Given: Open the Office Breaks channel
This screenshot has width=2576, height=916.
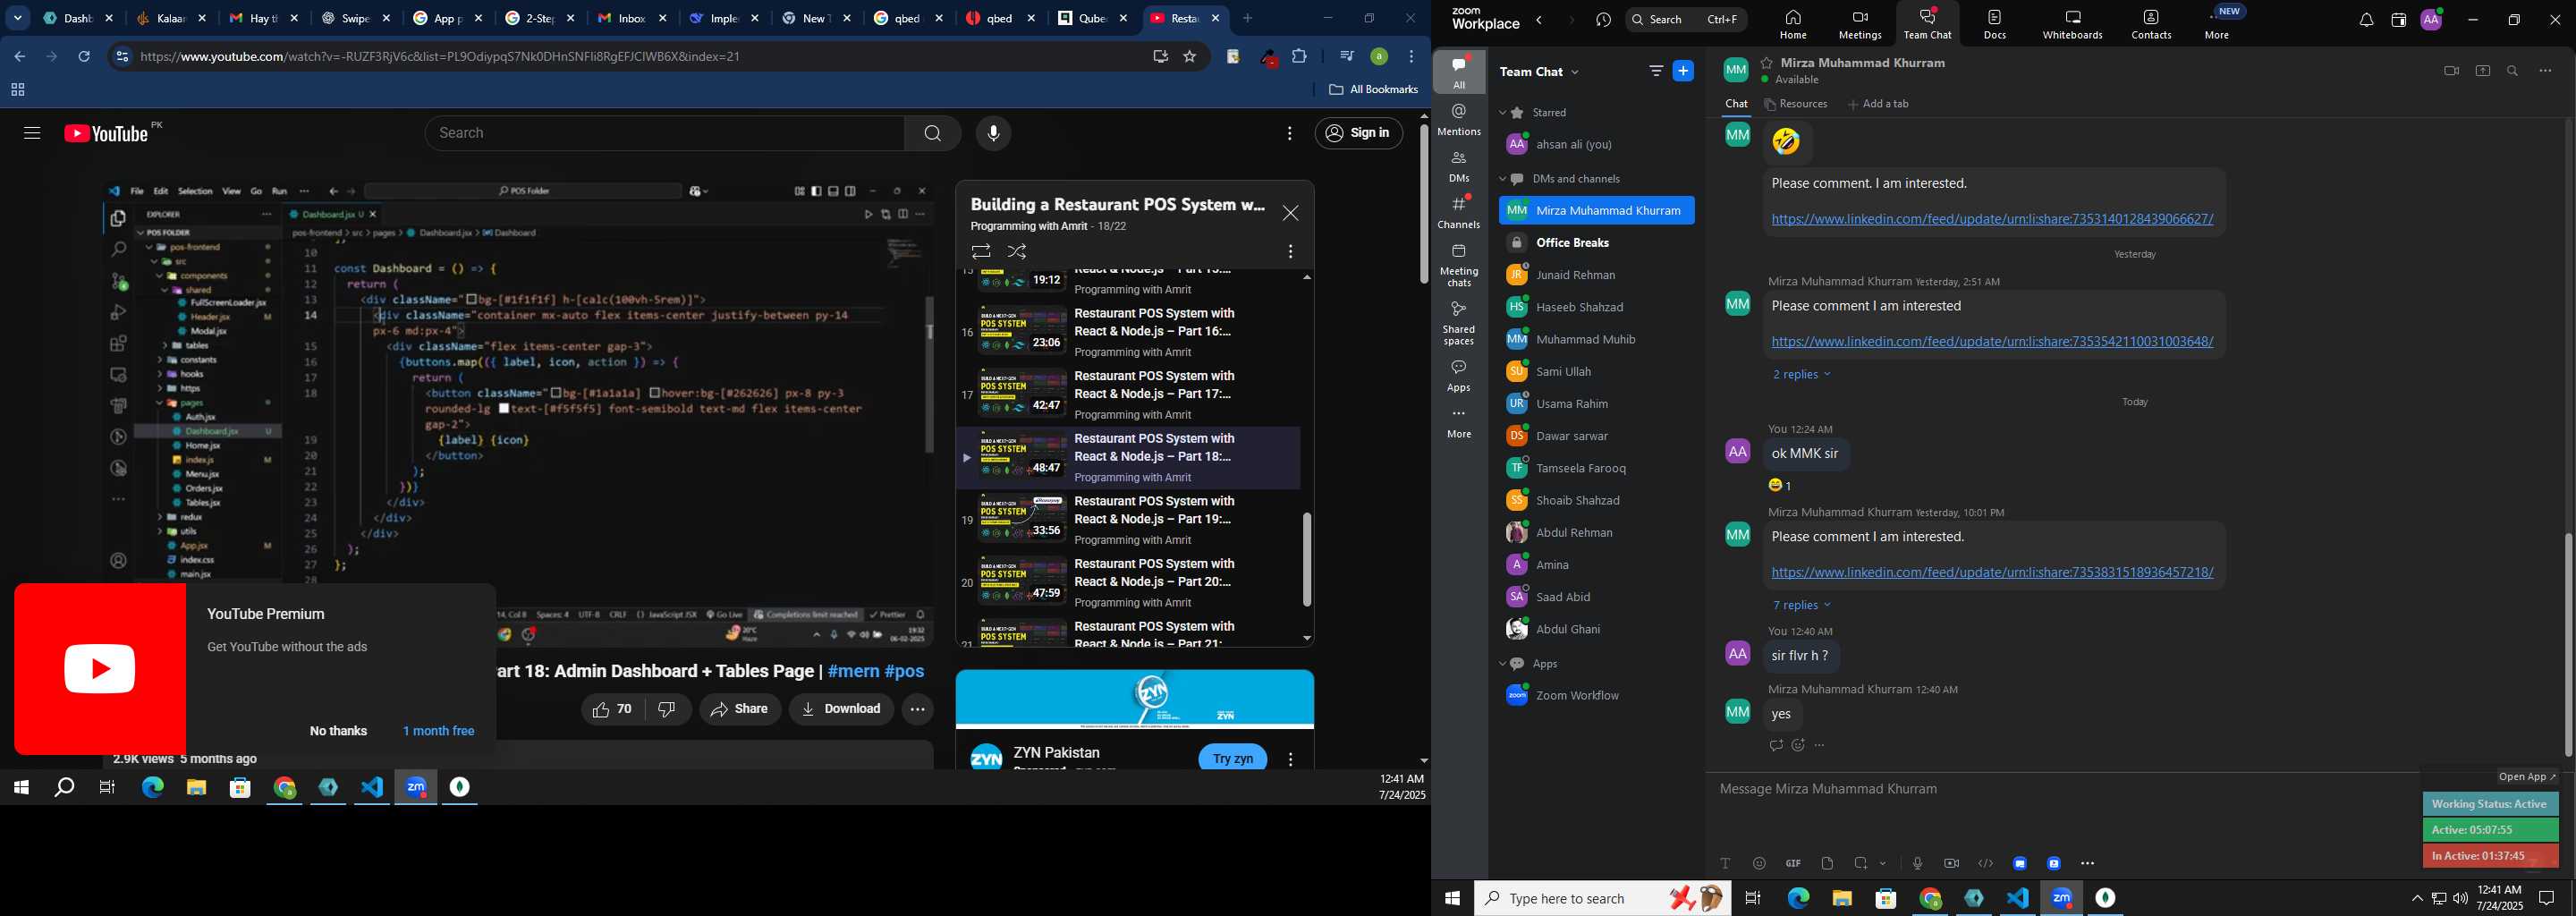Looking at the screenshot, I should (x=1597, y=243).
